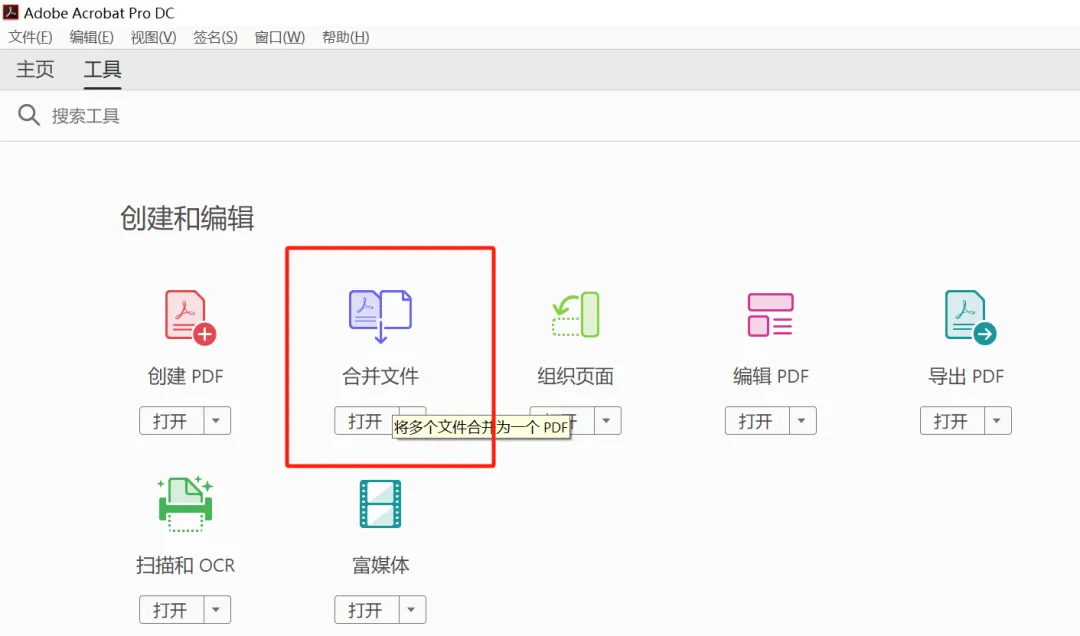
Task: Switch to the 工具 tab
Action: (x=103, y=69)
